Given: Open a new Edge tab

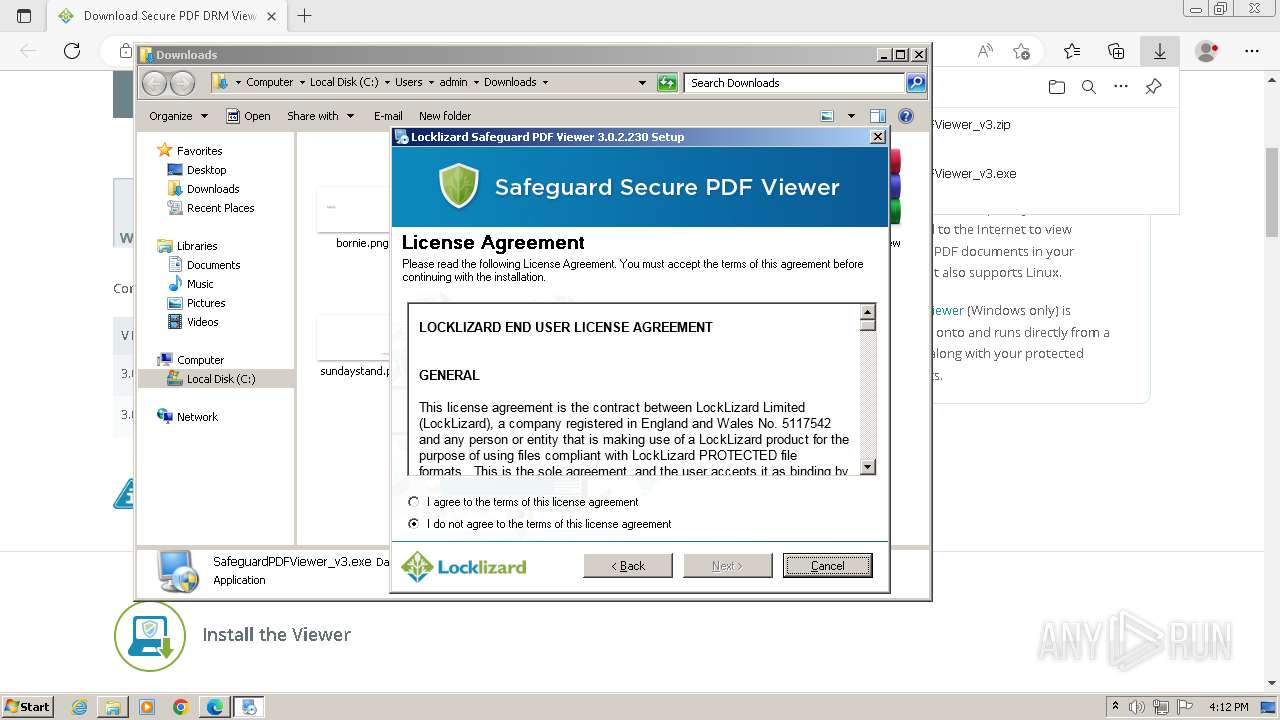Looking at the screenshot, I should click(x=305, y=15).
